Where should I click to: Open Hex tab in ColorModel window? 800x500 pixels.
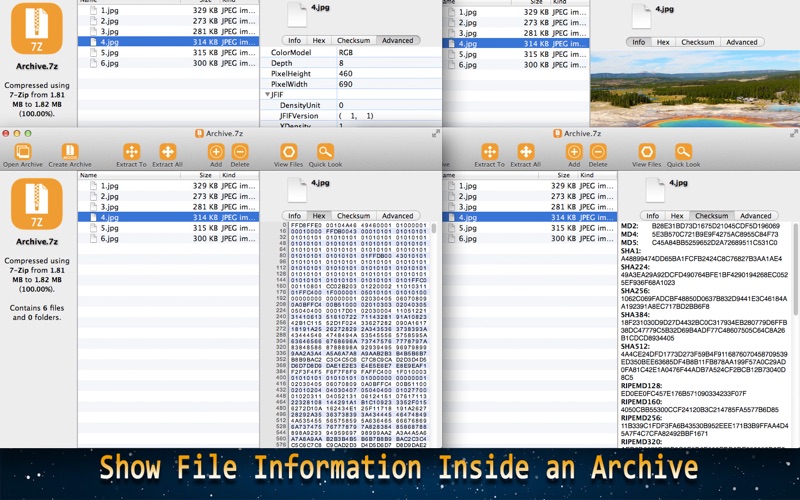pos(319,40)
